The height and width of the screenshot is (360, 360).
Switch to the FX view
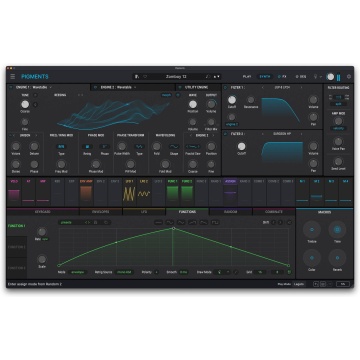(x=282, y=77)
